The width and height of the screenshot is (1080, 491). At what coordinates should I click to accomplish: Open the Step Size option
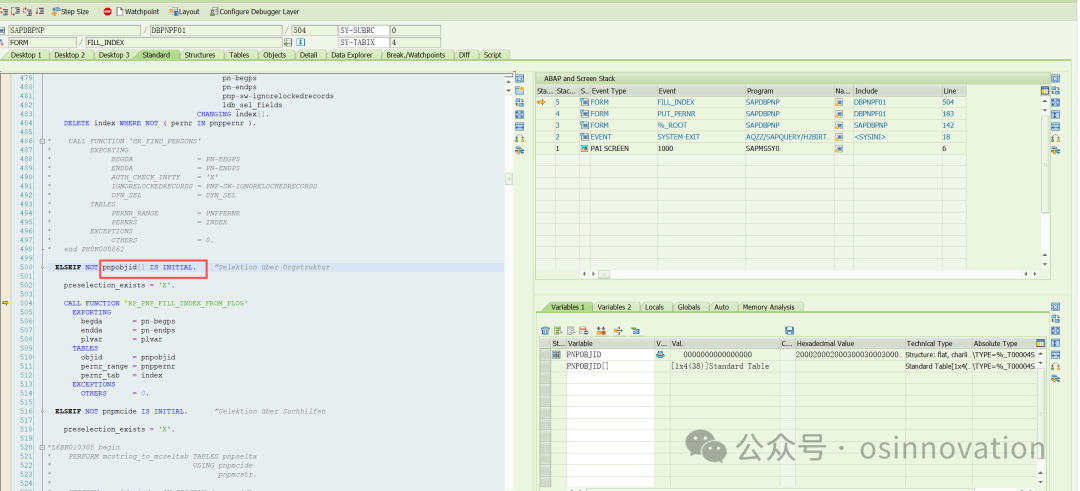coord(70,12)
